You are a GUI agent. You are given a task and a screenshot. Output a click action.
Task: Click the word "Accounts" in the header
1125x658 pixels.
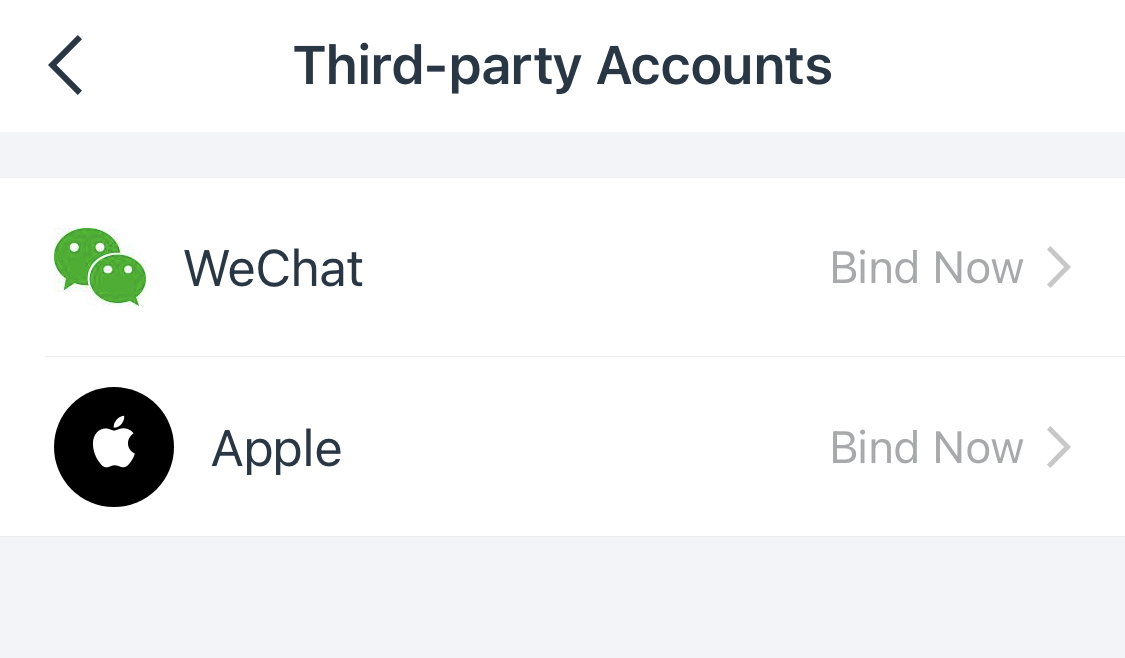point(714,65)
